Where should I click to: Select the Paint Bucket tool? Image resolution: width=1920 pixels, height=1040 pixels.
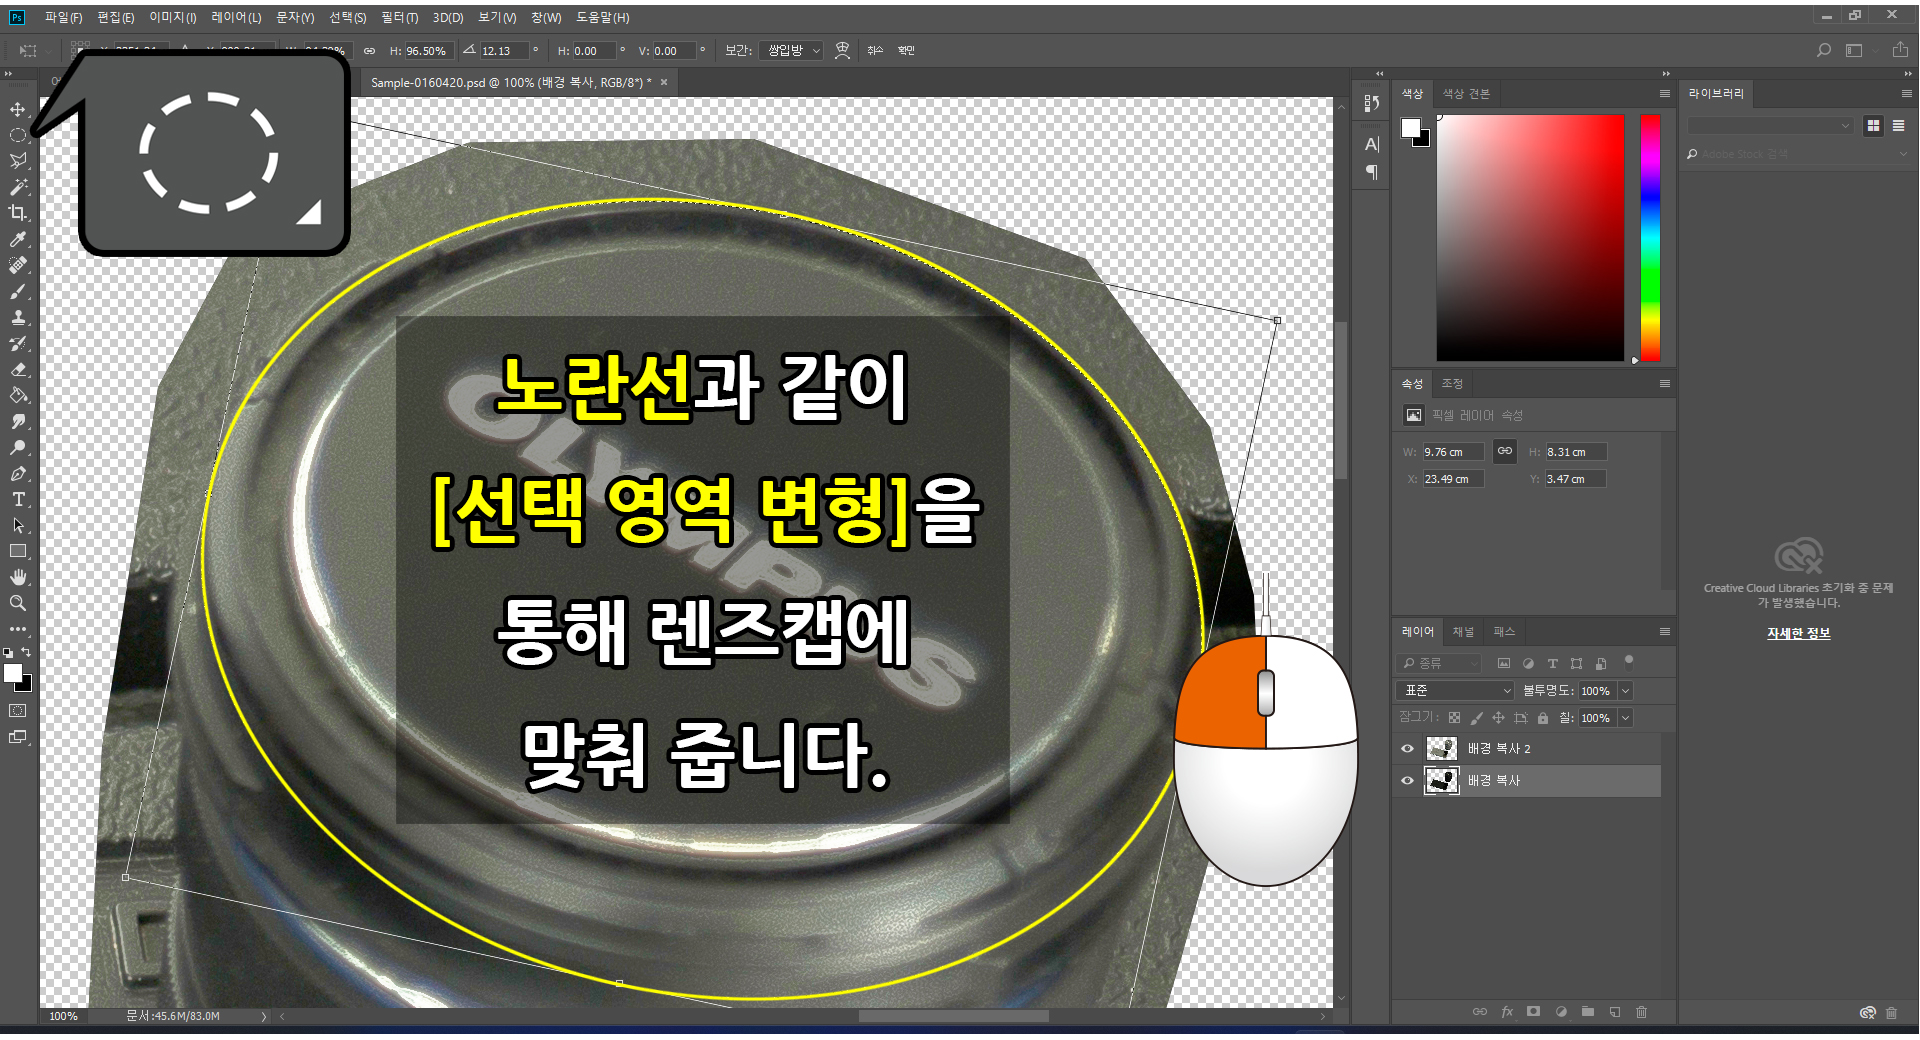18,395
